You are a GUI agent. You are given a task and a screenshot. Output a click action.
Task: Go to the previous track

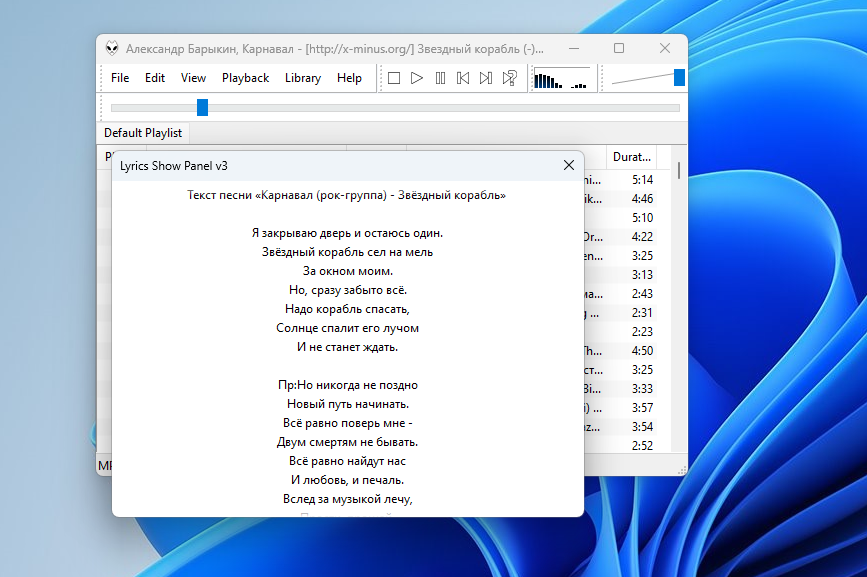(x=463, y=78)
